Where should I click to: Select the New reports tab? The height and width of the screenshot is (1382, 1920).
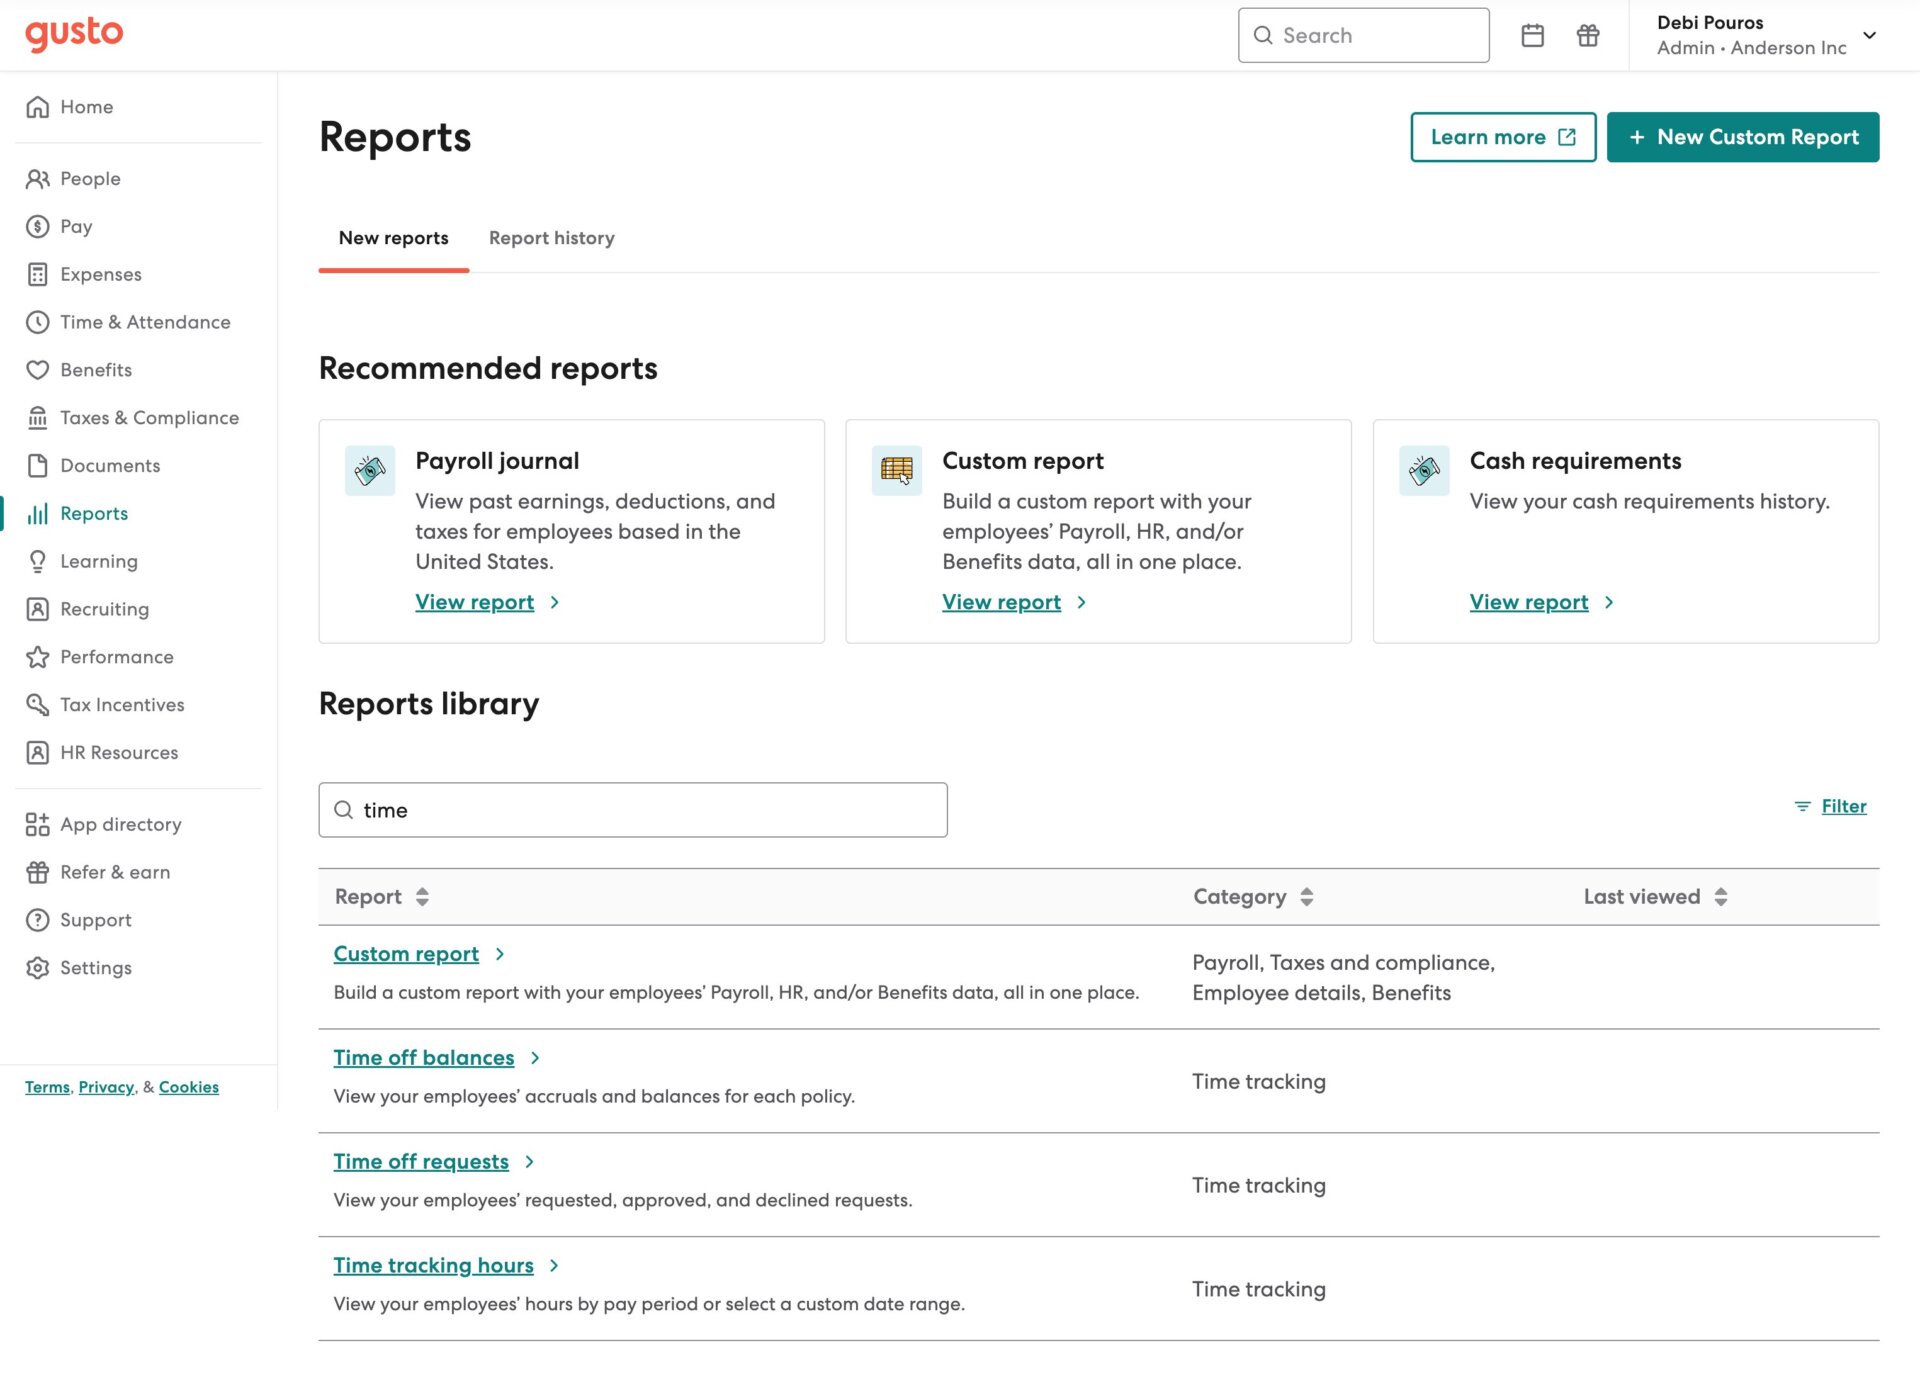393,238
